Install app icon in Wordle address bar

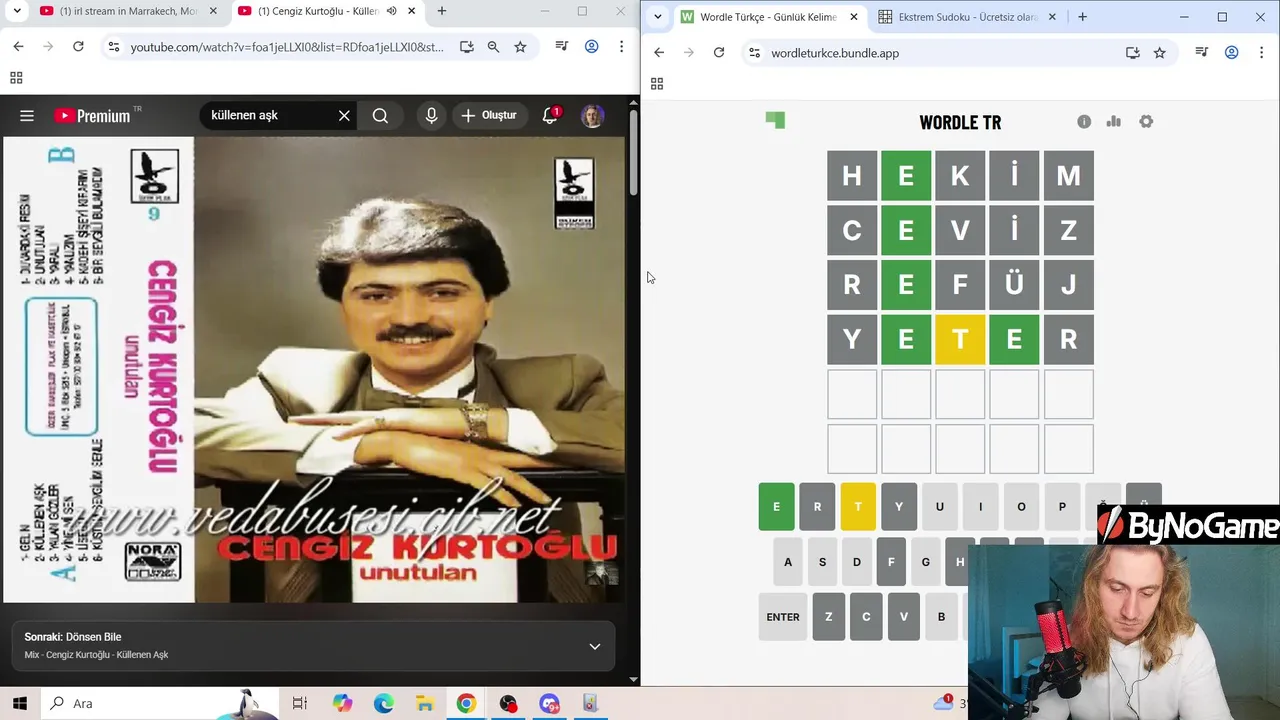(1133, 53)
